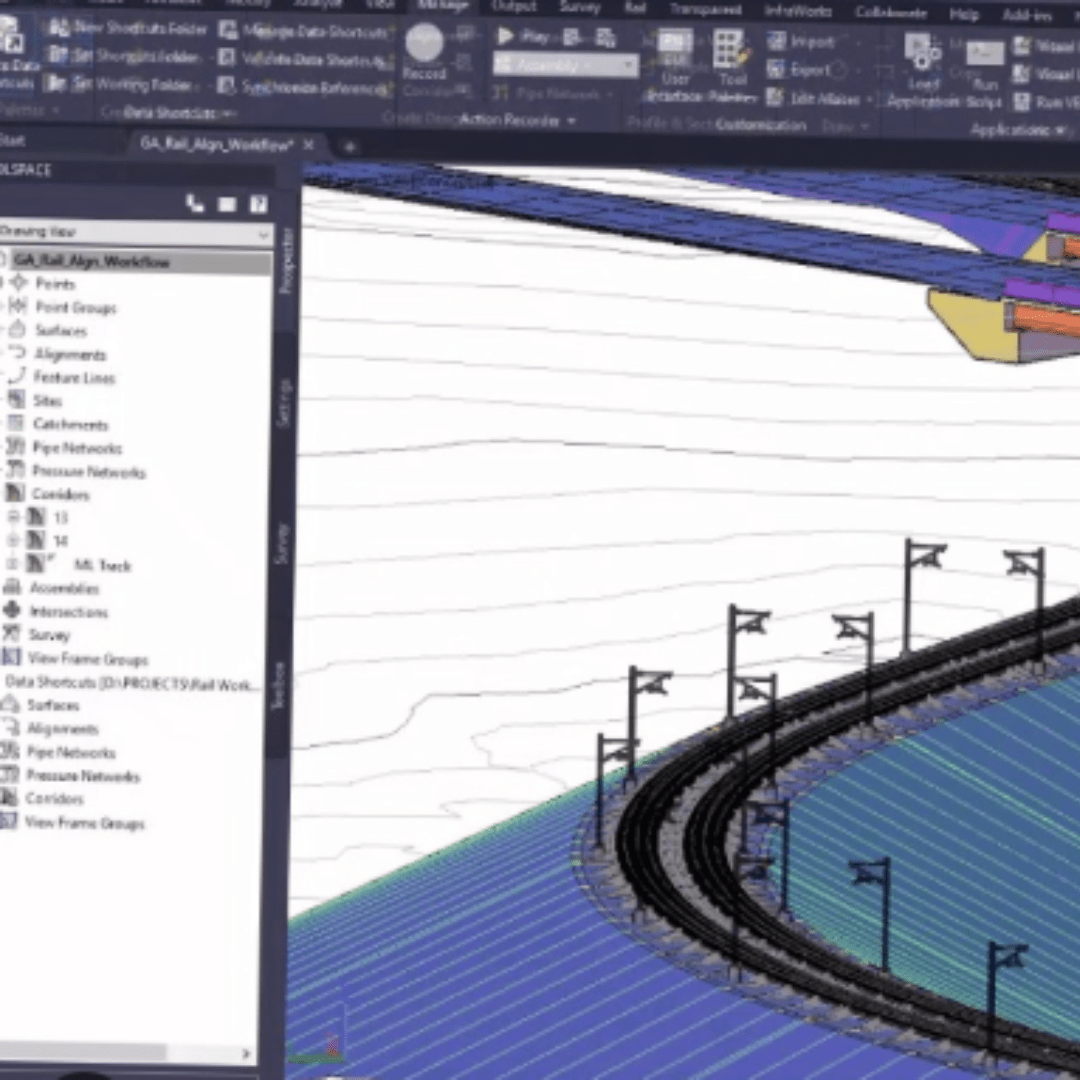Click the Toolspace horizontal scrollbar right arrow
Viewport: 1080px width, 1080px height.
point(246,1054)
